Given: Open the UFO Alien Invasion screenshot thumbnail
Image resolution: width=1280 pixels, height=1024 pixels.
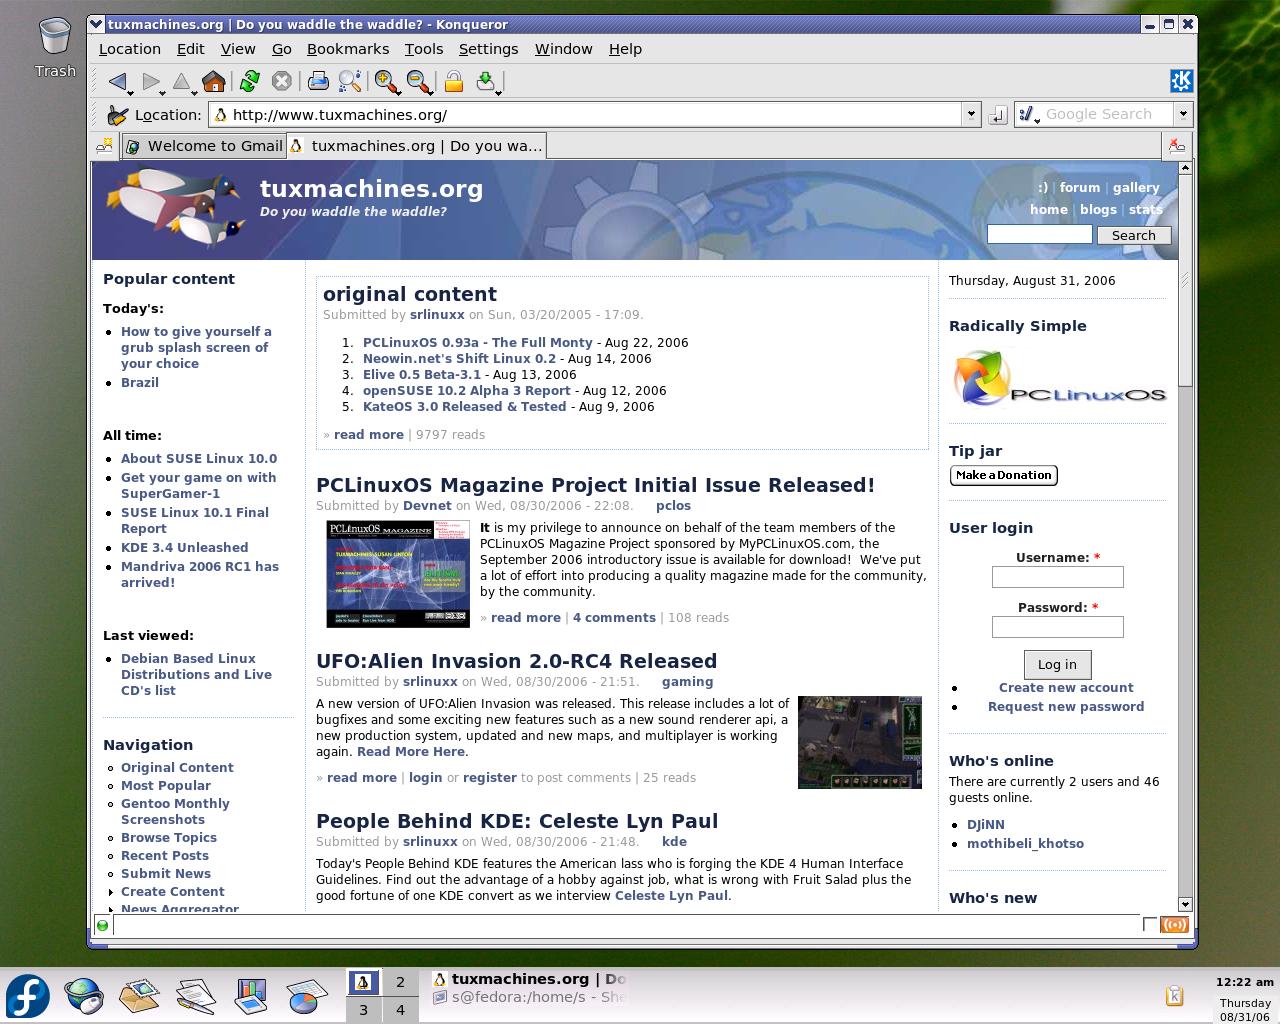Looking at the screenshot, I should pos(860,743).
